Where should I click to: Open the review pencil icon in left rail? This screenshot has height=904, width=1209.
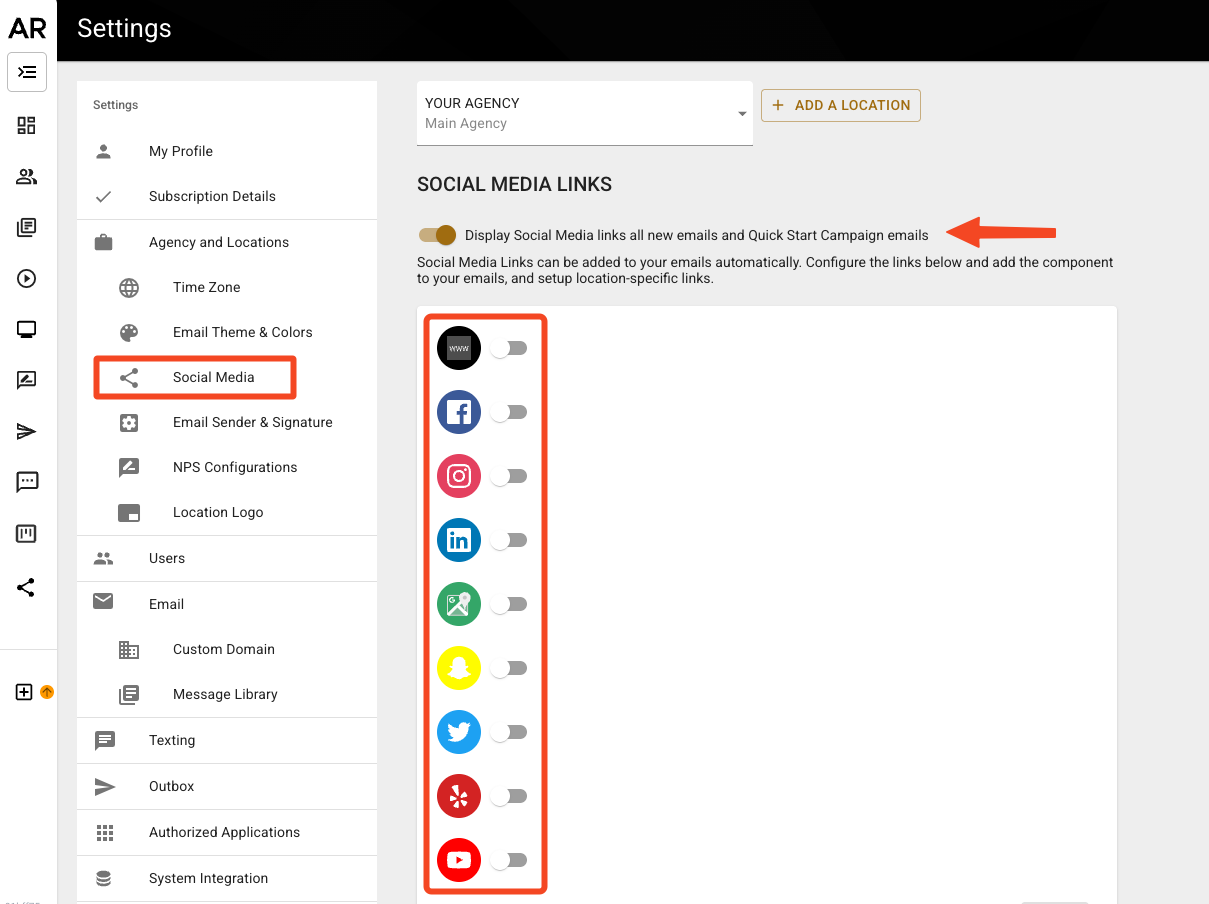tap(27, 381)
